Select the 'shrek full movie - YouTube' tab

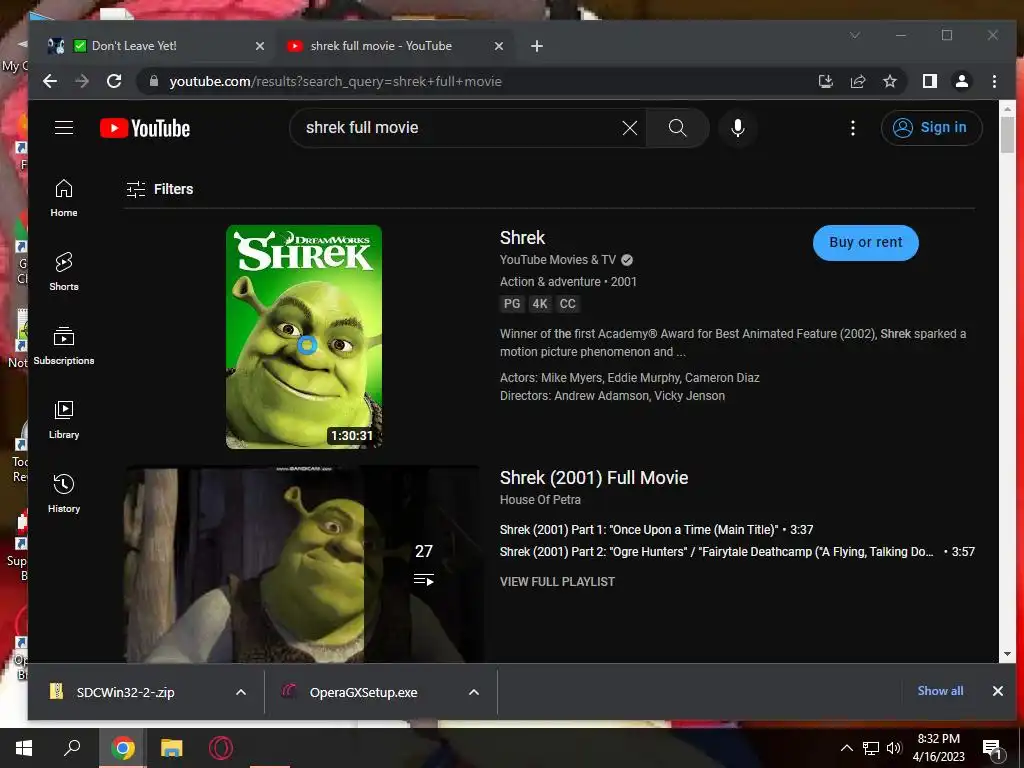tap(381, 46)
